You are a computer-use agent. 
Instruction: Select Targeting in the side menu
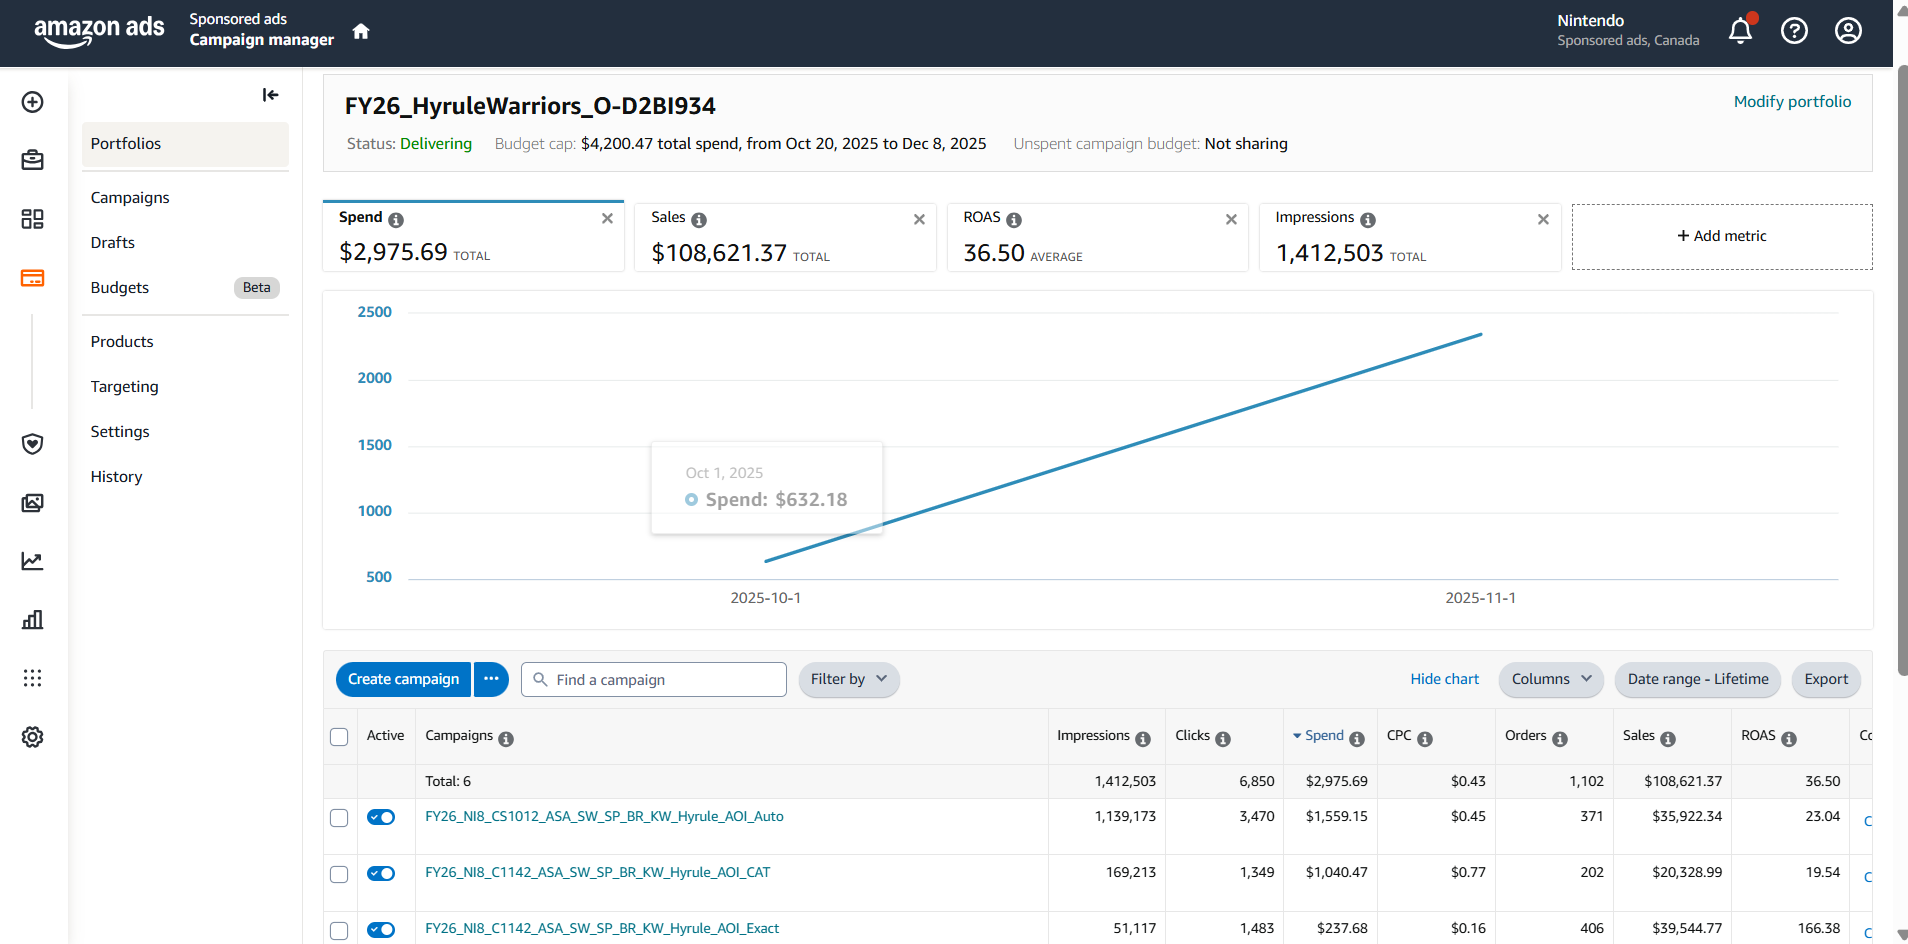pos(124,387)
